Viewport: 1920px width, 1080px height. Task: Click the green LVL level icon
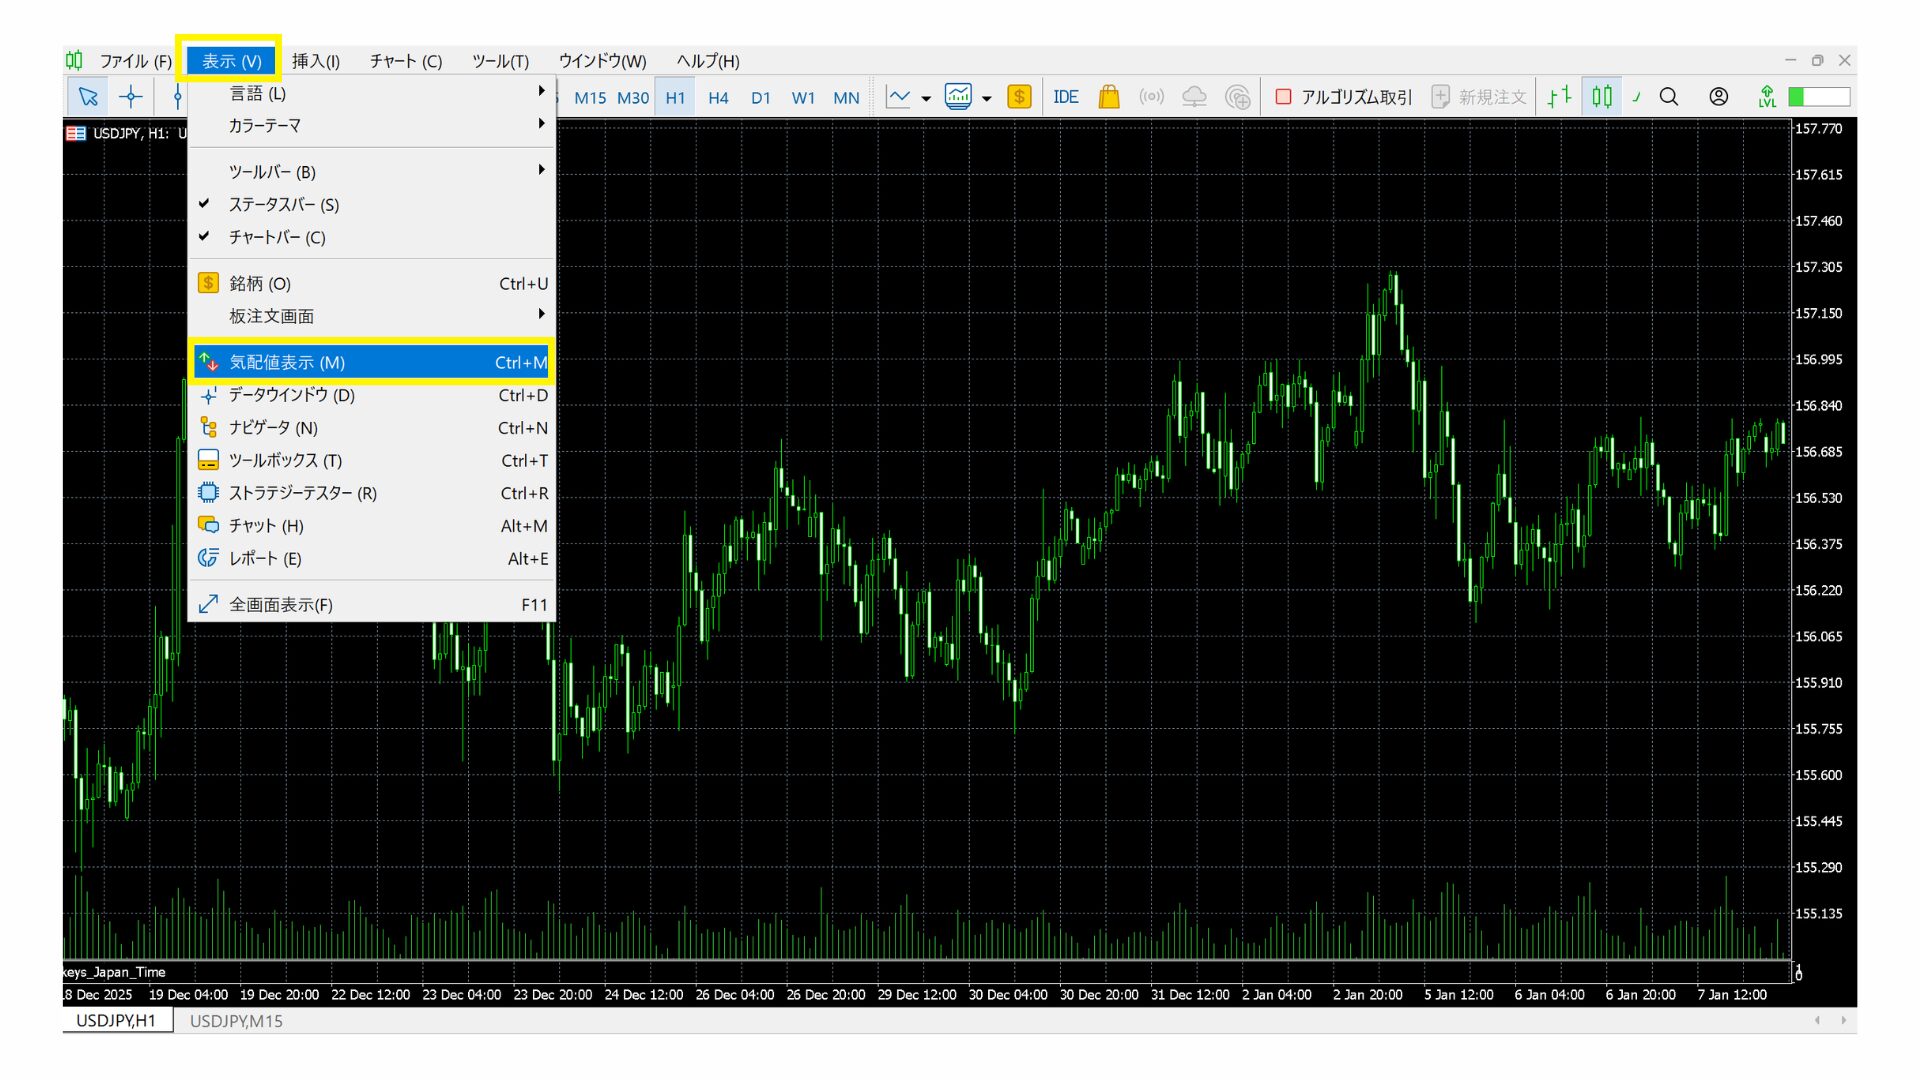(x=1767, y=97)
